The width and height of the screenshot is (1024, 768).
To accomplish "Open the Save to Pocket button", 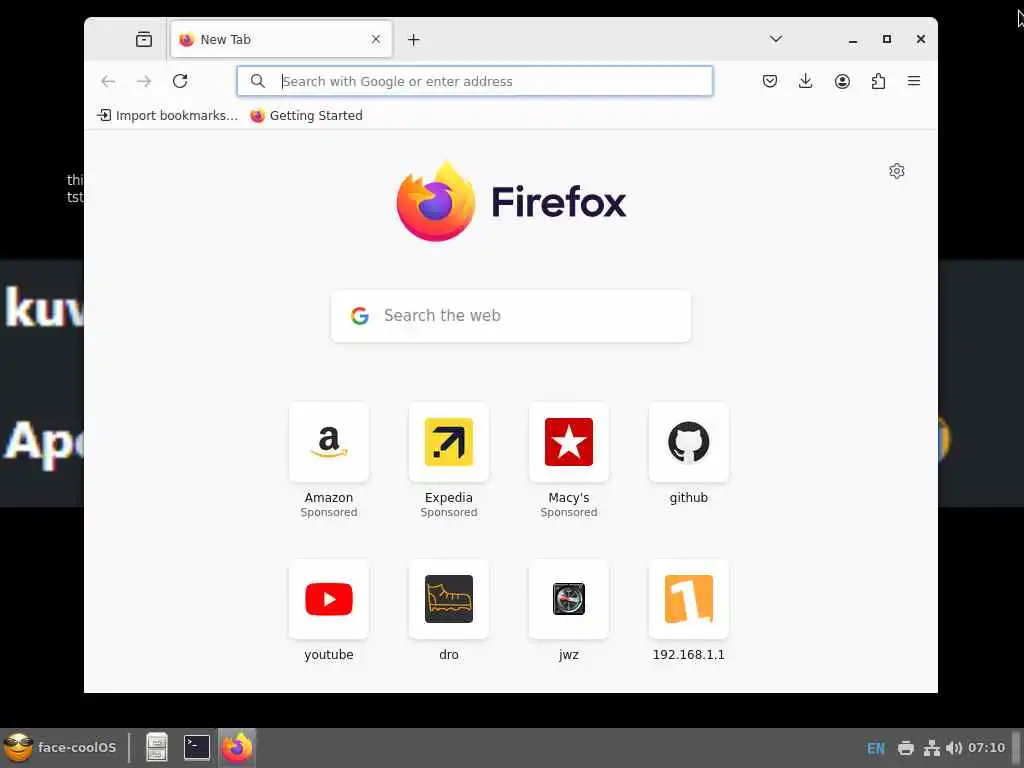I will click(x=770, y=81).
